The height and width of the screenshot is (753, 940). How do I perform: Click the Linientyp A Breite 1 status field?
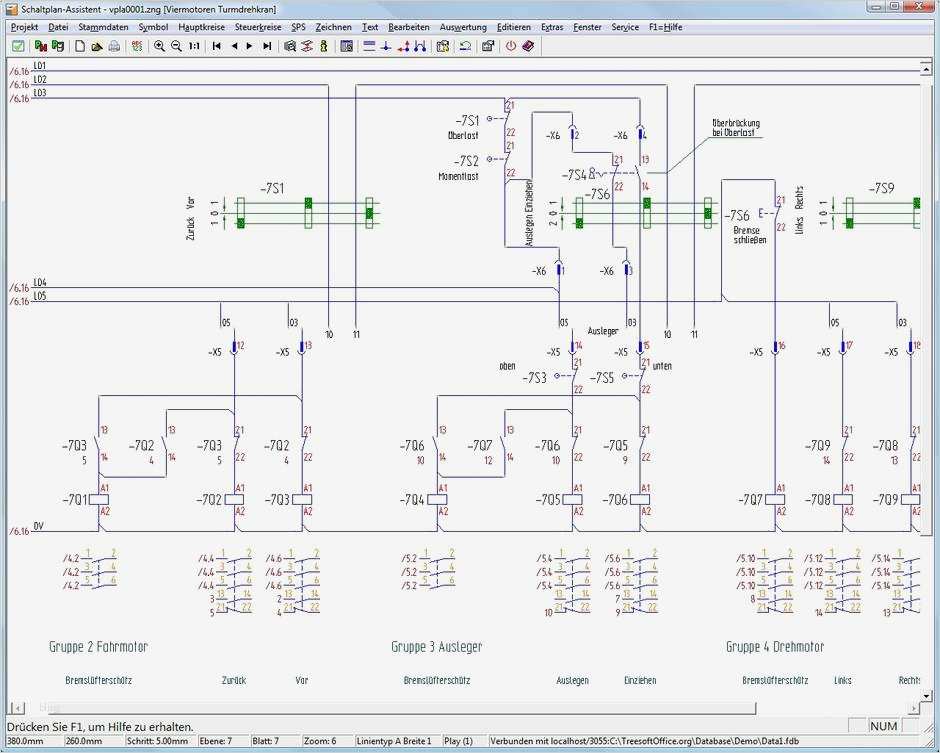(x=396, y=741)
